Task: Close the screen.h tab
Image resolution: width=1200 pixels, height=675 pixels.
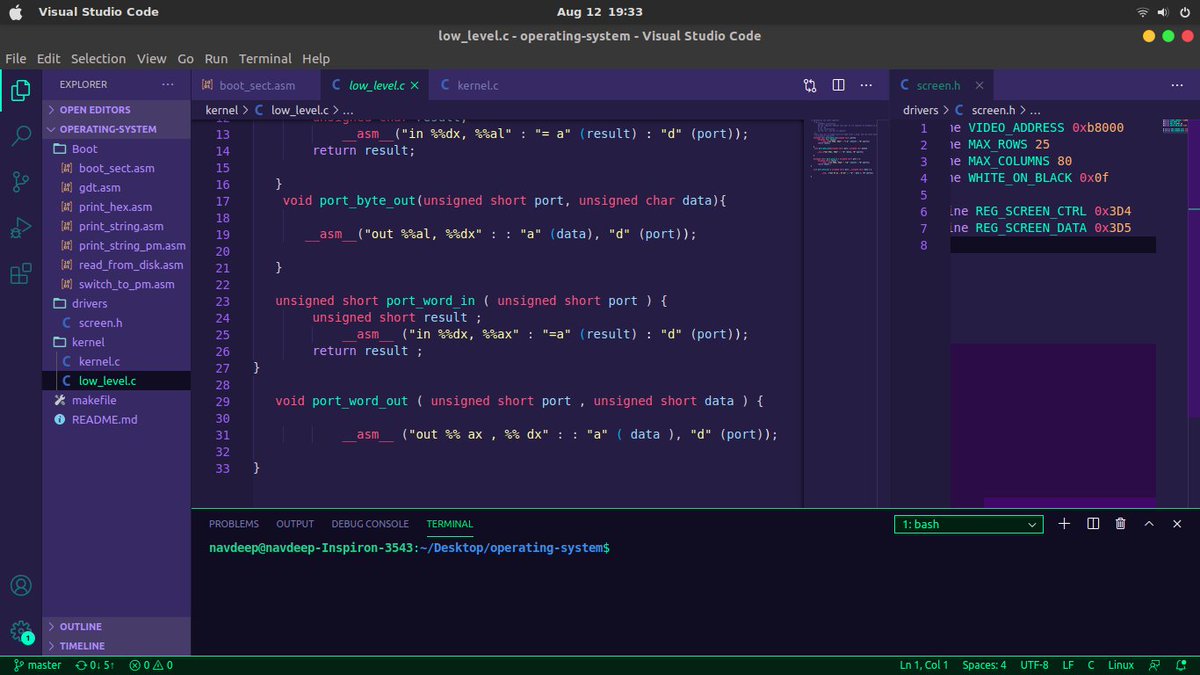Action: [980, 86]
